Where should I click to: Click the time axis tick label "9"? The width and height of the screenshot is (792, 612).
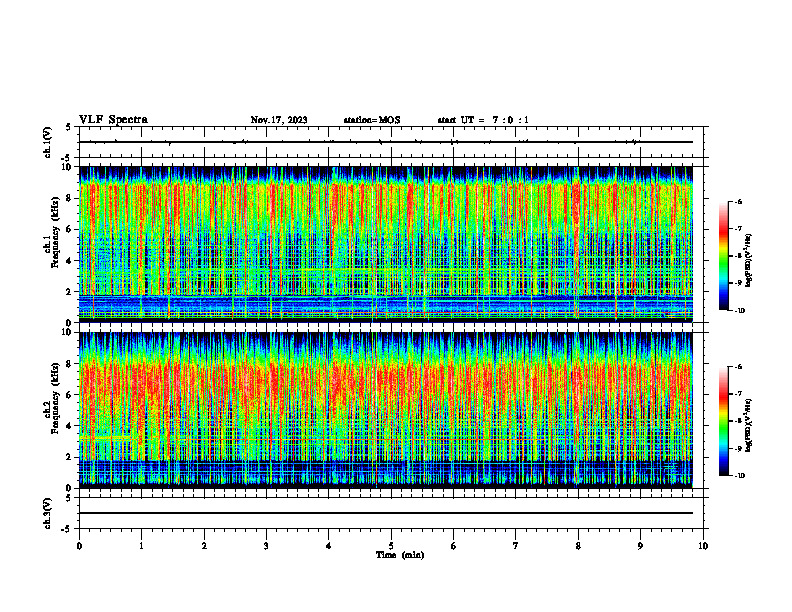tap(640, 546)
